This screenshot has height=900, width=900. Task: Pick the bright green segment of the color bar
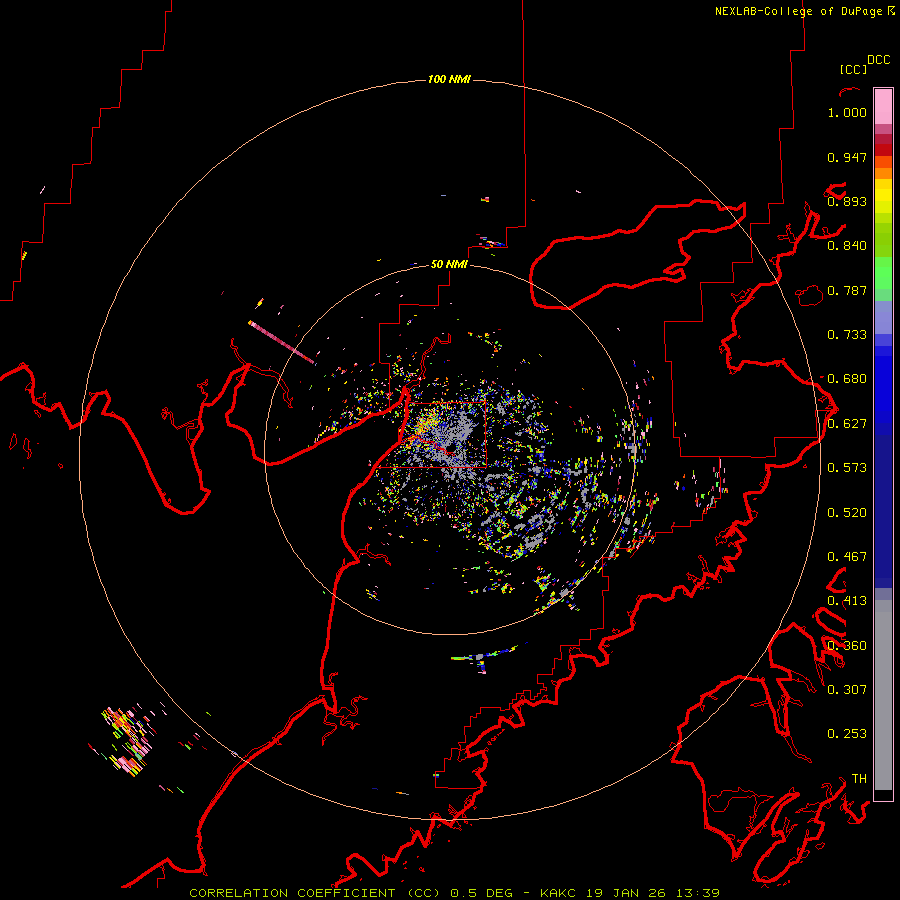(883, 273)
